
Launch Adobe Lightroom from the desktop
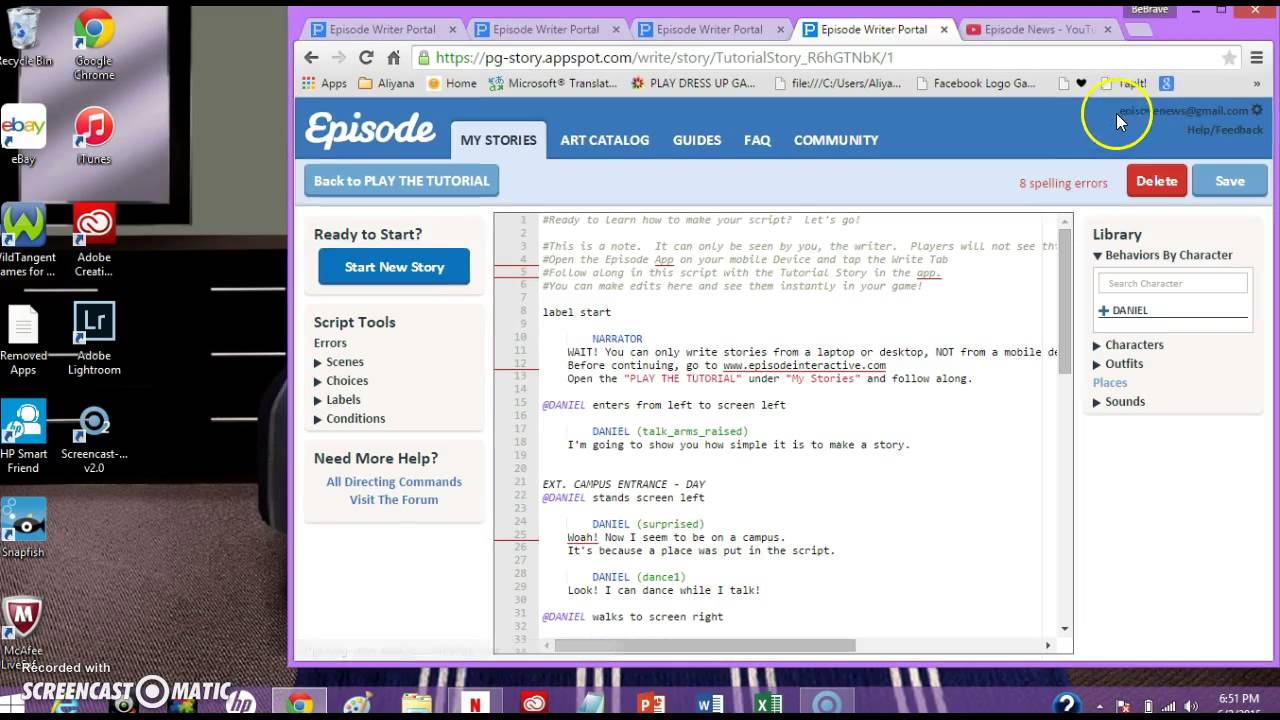coord(94,340)
